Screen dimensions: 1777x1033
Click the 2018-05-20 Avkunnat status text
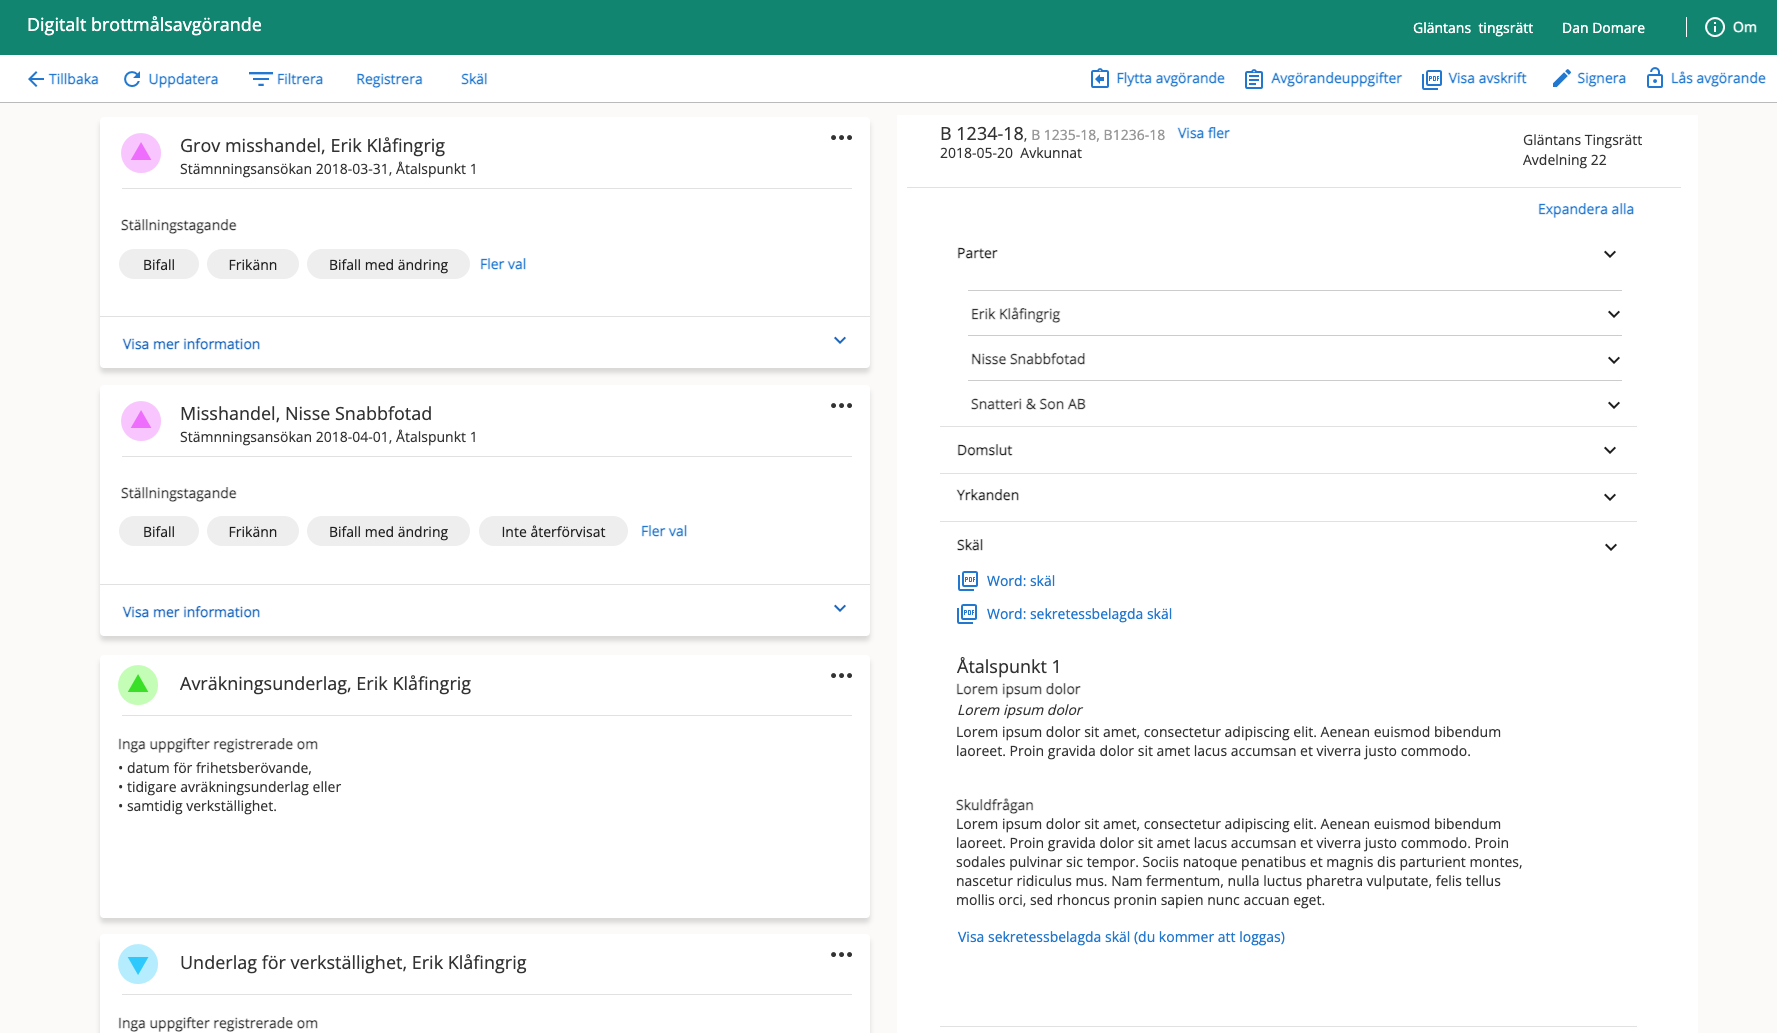tap(1011, 153)
